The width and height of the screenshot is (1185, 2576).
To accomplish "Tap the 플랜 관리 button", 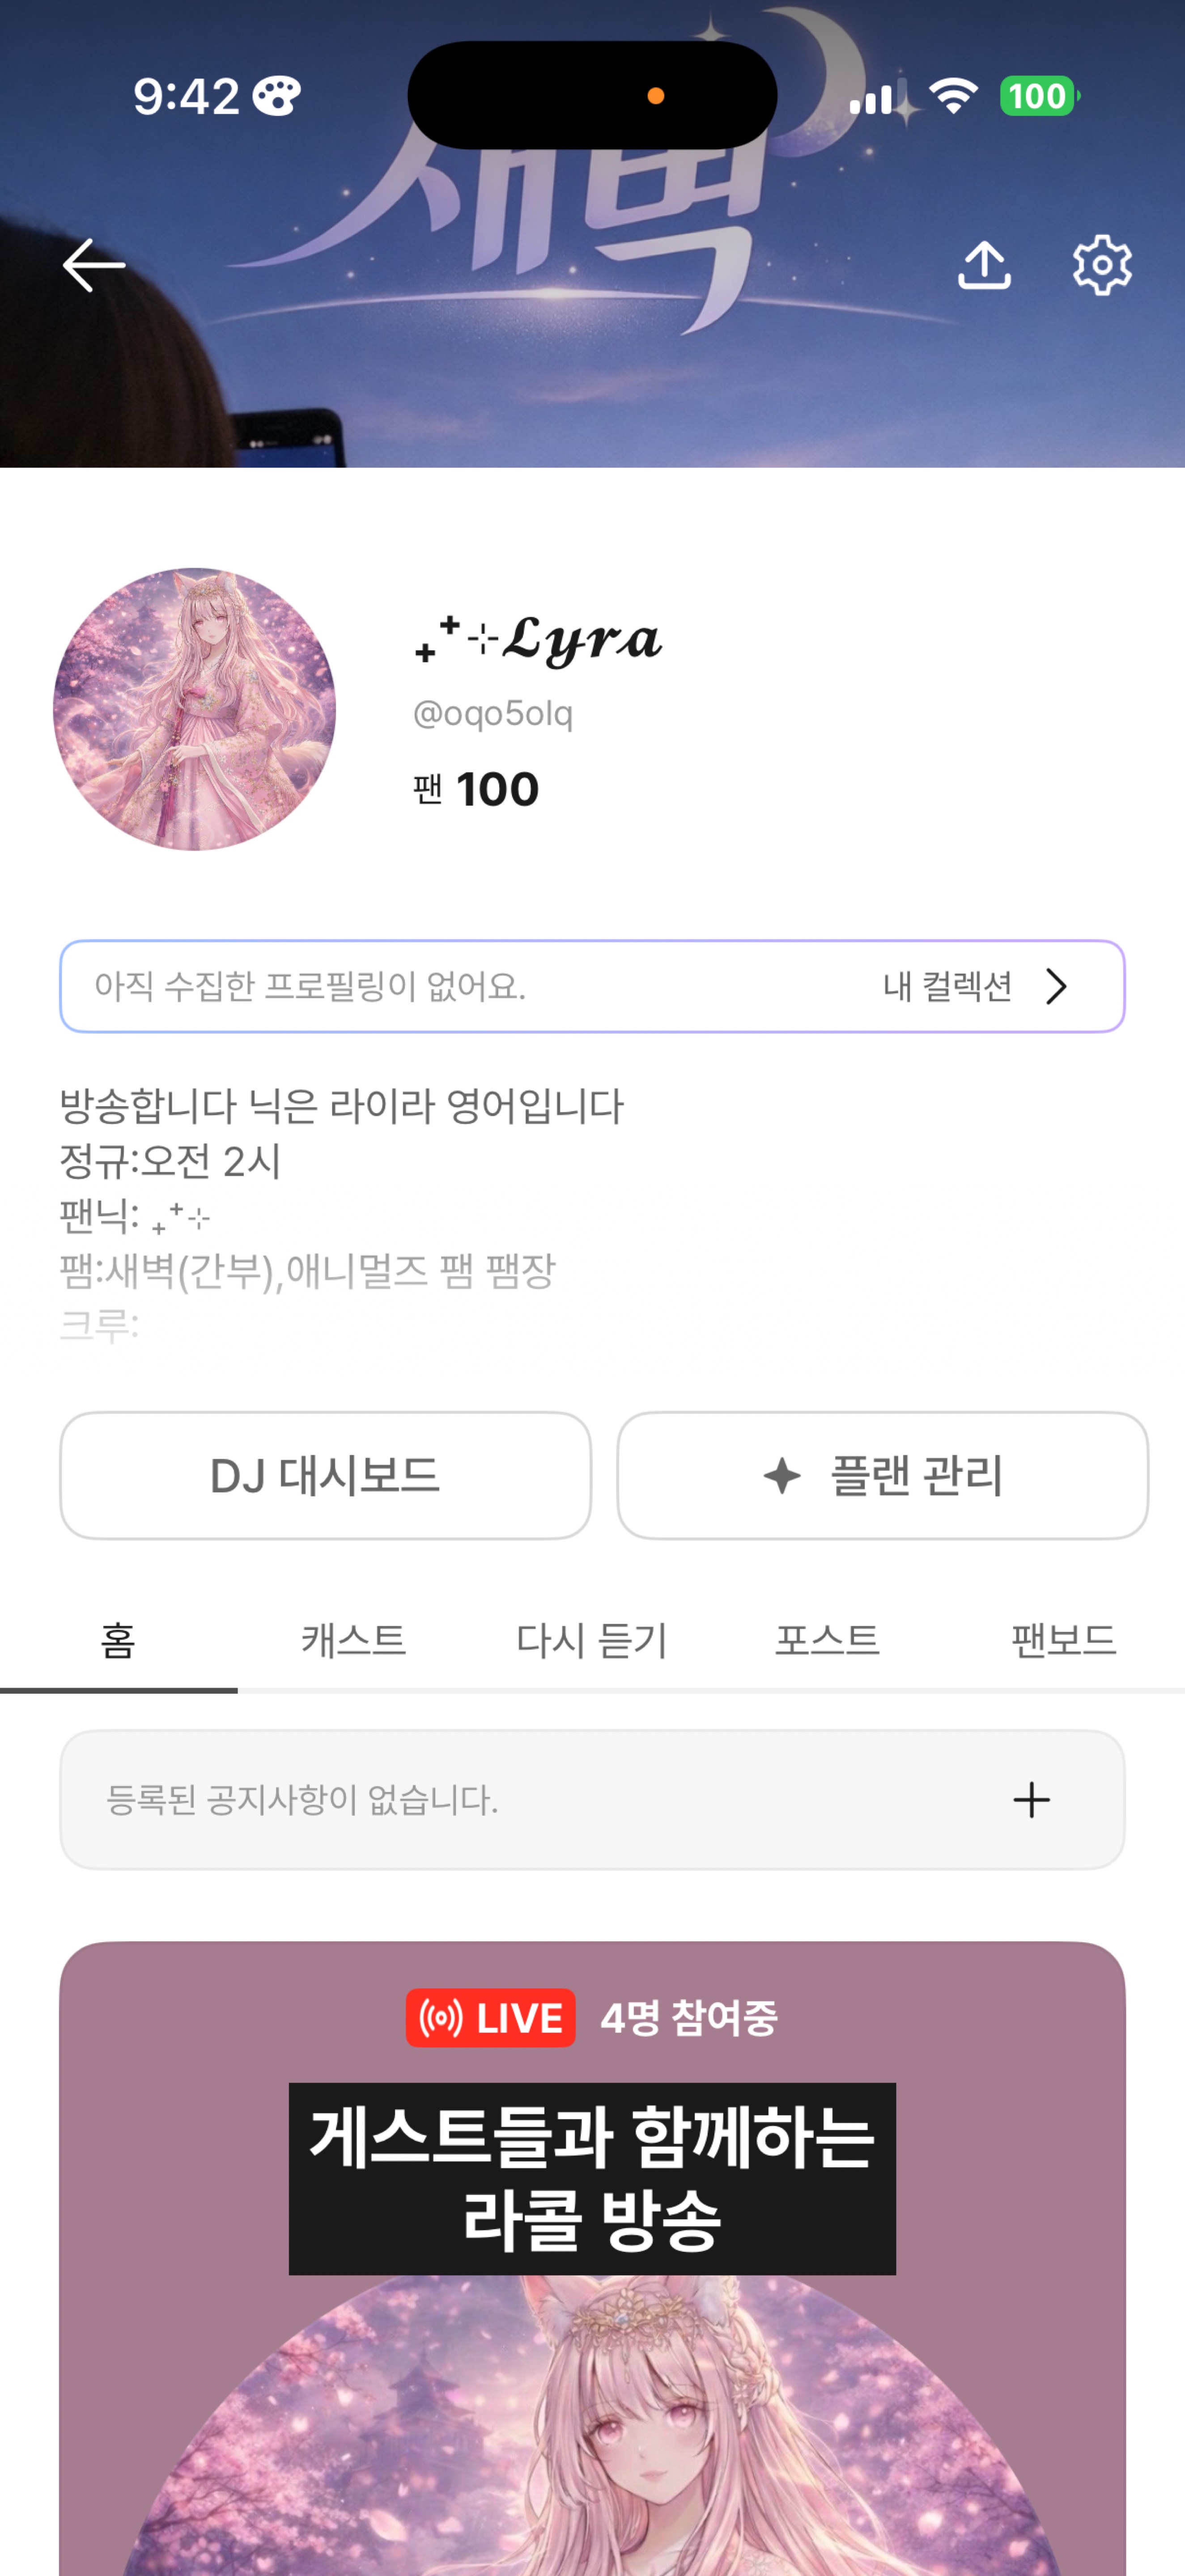I will pos(882,1476).
